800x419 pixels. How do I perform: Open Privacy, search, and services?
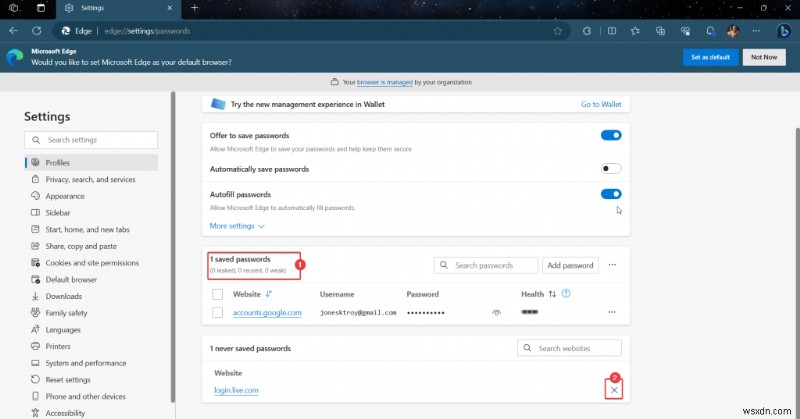click(91, 179)
